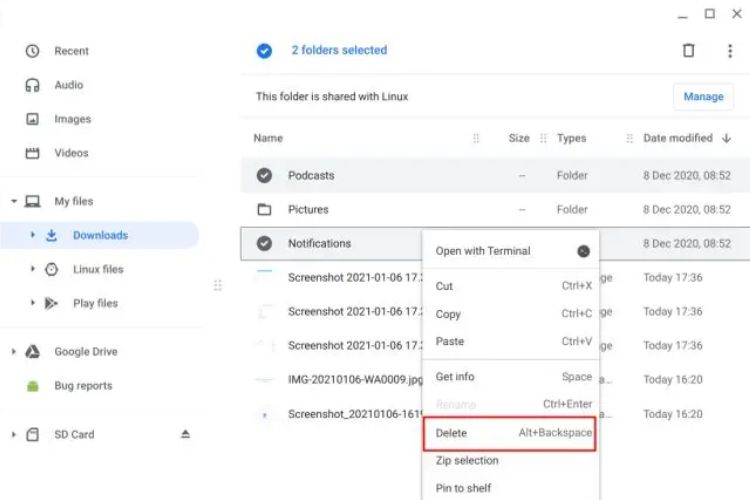Select Screenshot_20210106-161 file name
The height and width of the screenshot is (500, 750).
pos(355,414)
